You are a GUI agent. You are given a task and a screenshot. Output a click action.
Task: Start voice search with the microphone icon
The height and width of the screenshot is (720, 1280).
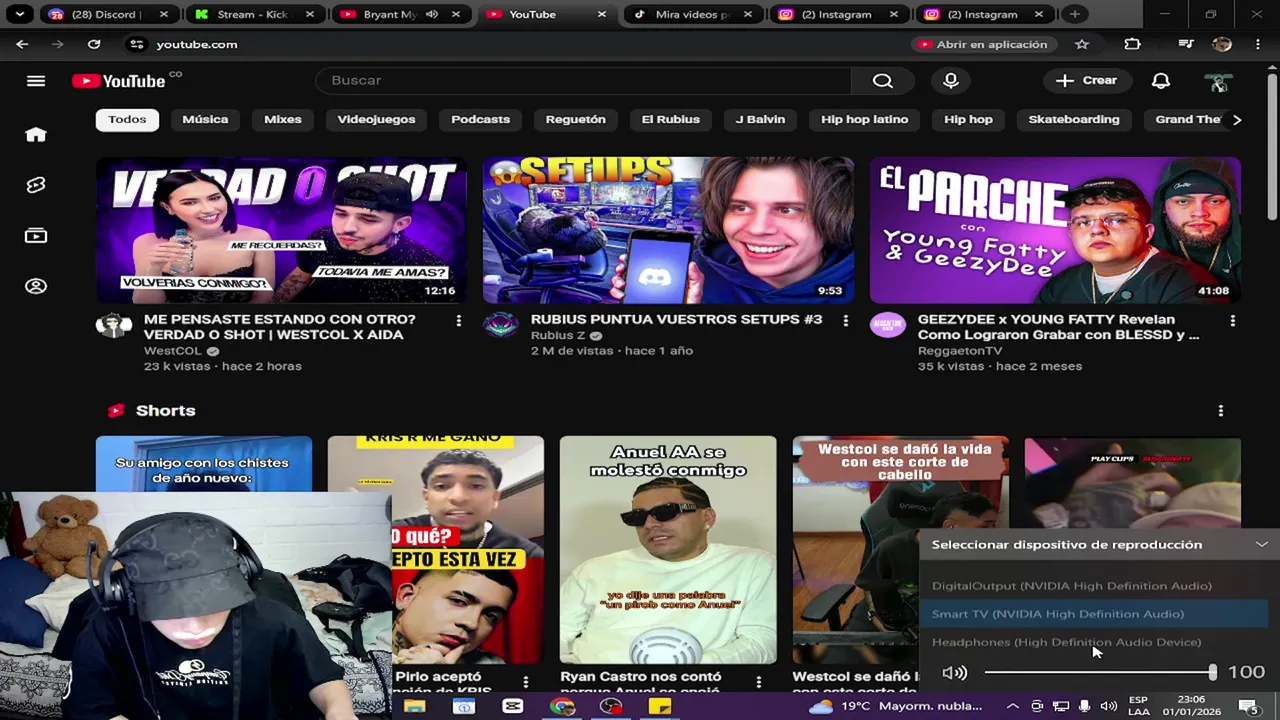click(951, 81)
